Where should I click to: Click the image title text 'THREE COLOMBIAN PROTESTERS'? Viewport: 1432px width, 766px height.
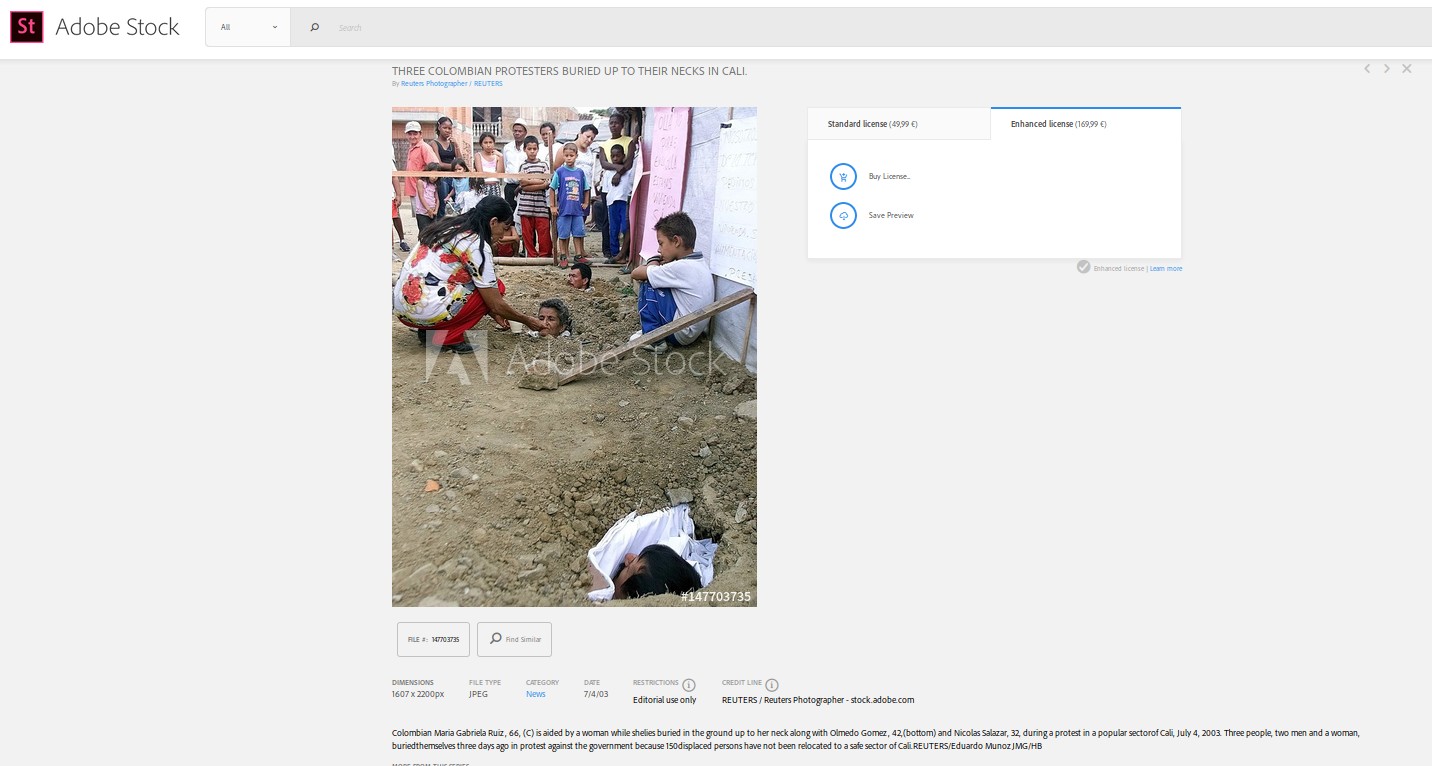pyautogui.click(x=569, y=71)
